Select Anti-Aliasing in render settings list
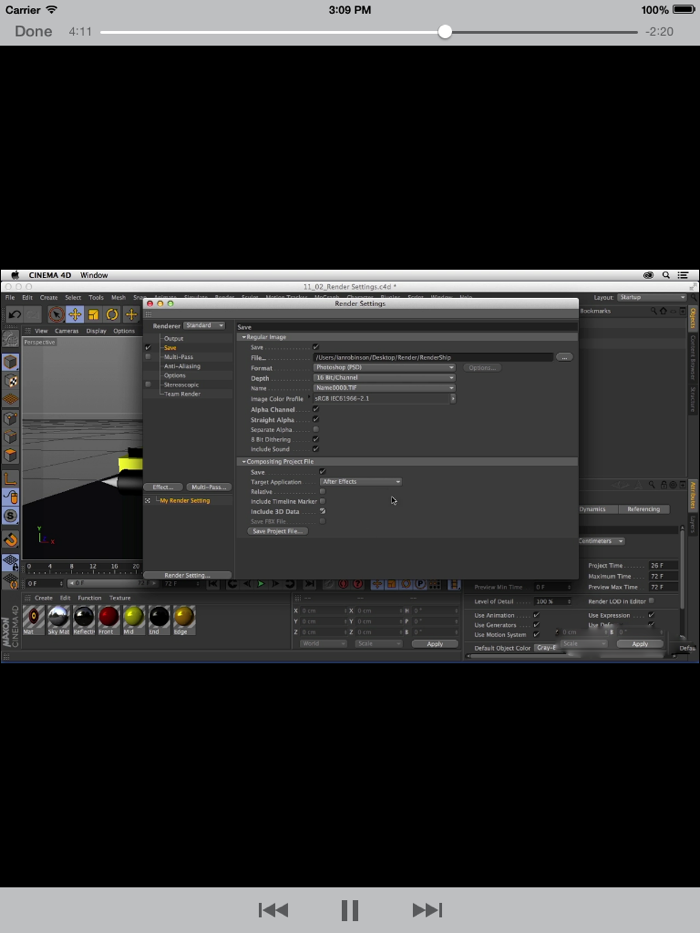Viewport: 700px width, 933px height. coord(182,366)
